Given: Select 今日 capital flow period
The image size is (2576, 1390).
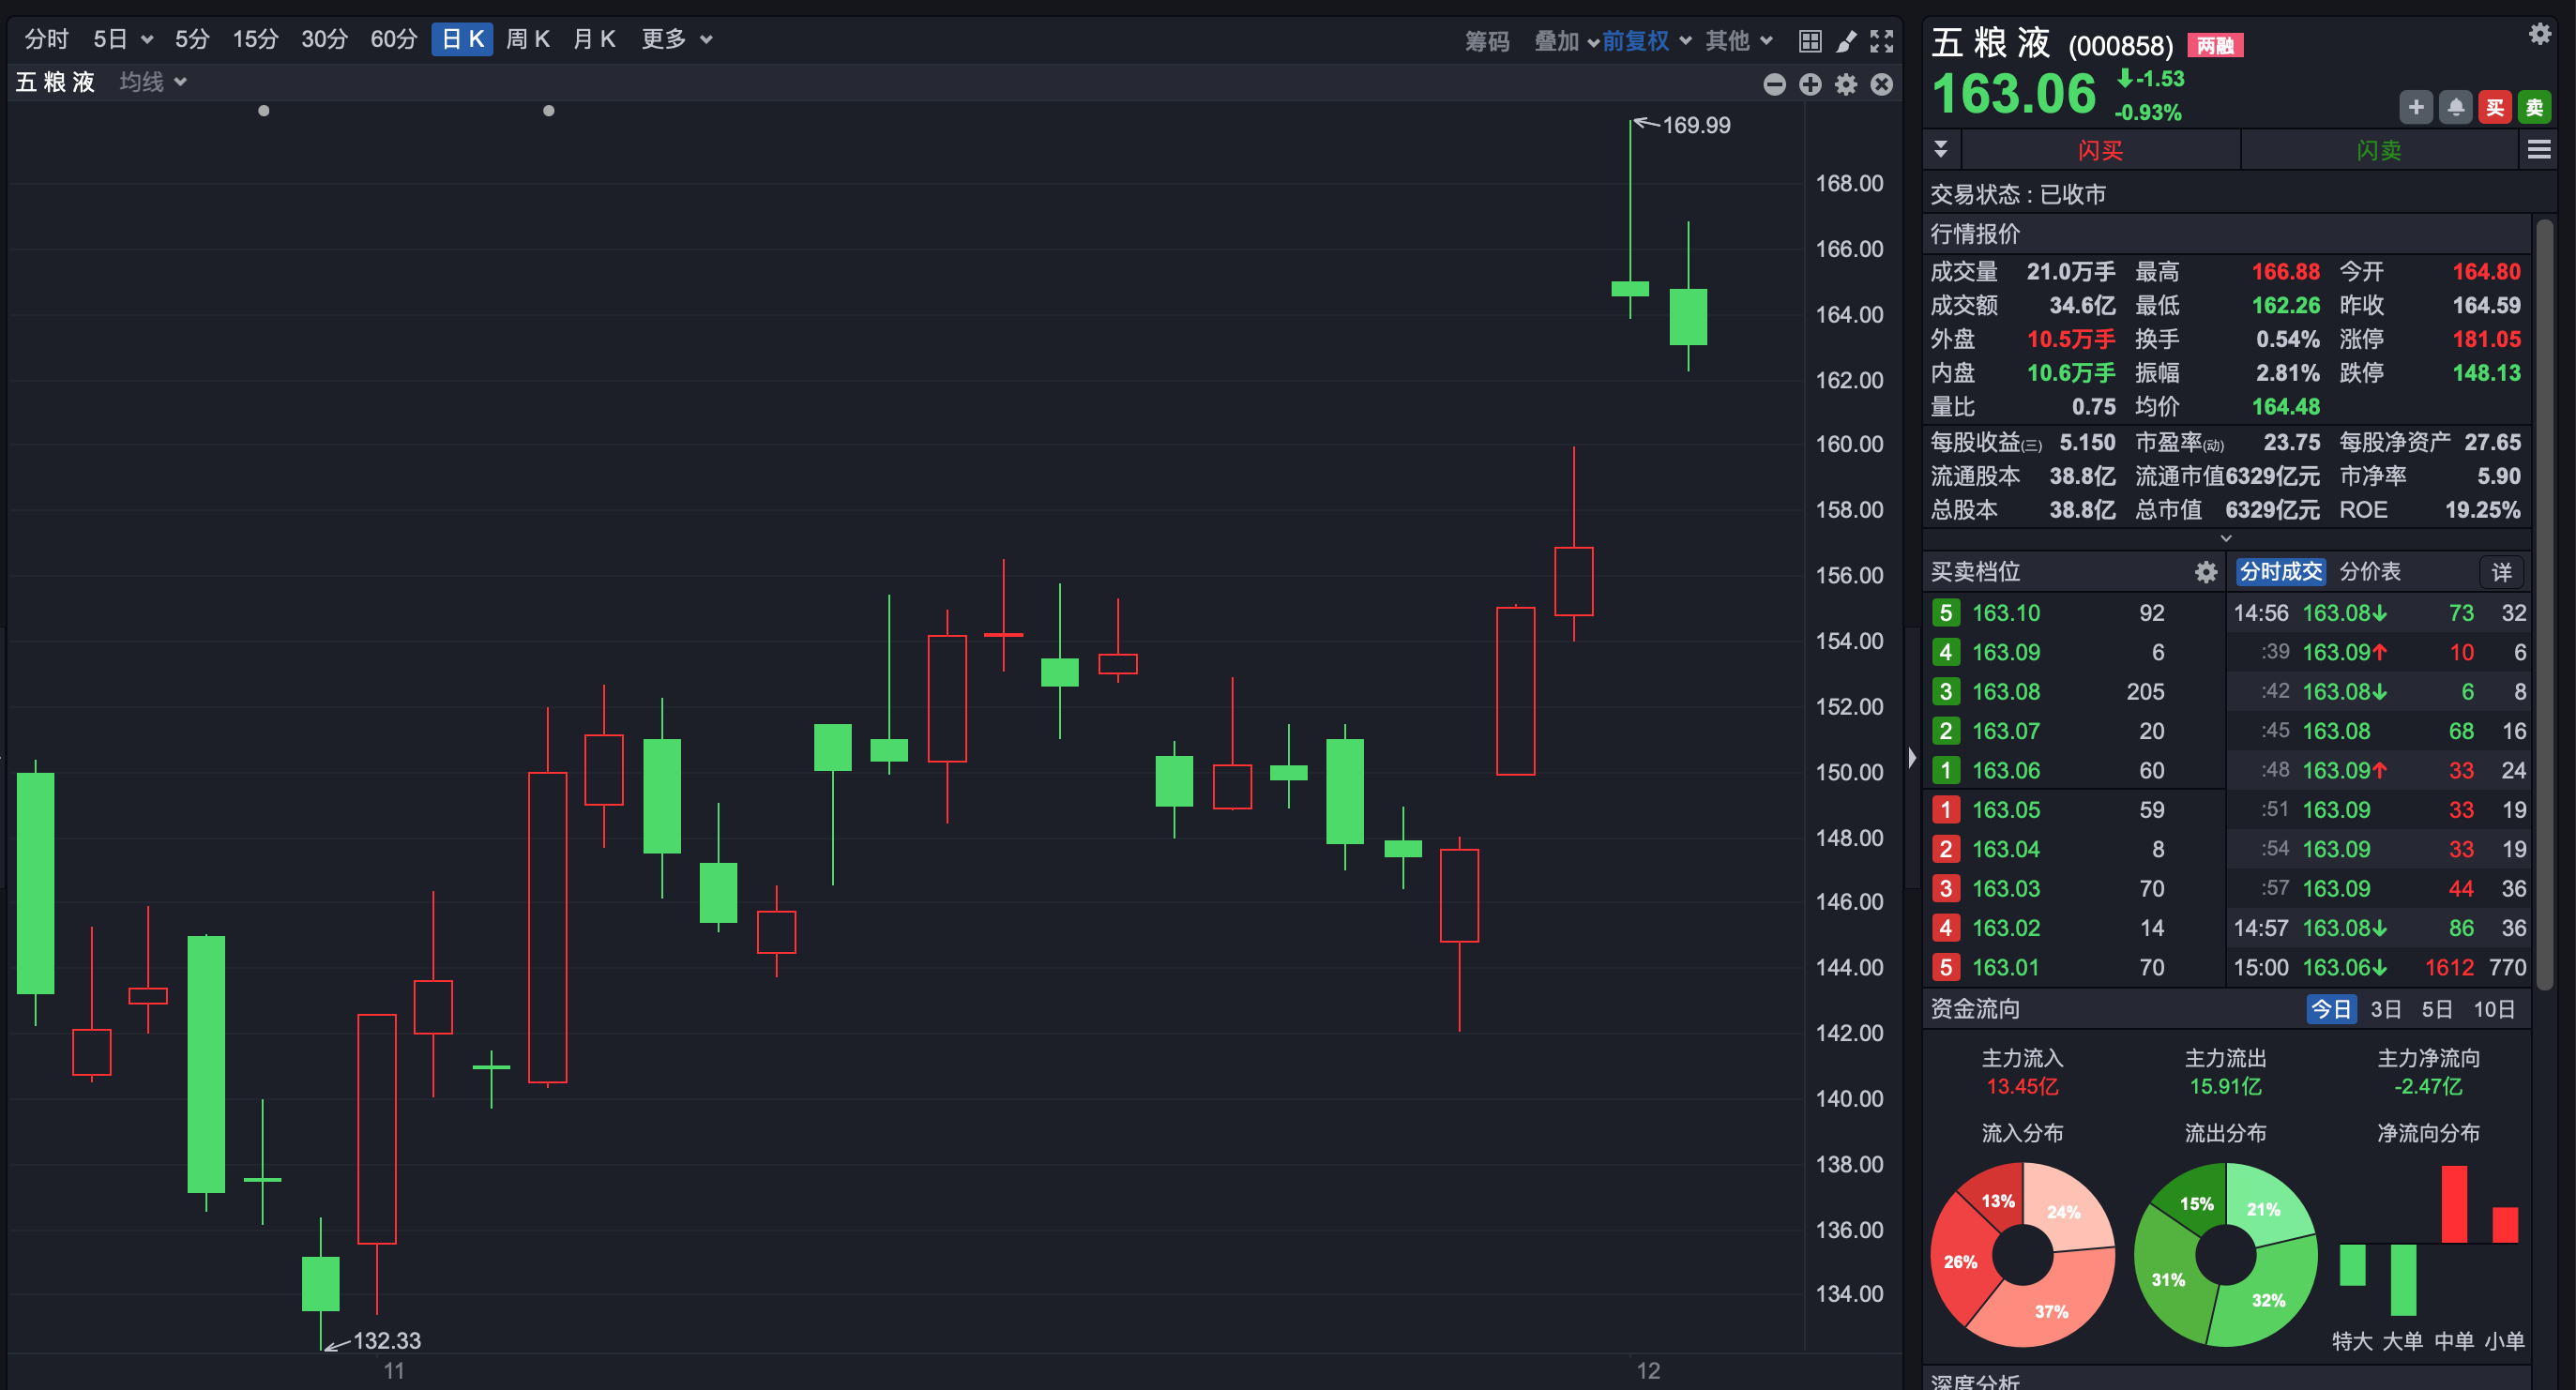Looking at the screenshot, I should click(2330, 1009).
